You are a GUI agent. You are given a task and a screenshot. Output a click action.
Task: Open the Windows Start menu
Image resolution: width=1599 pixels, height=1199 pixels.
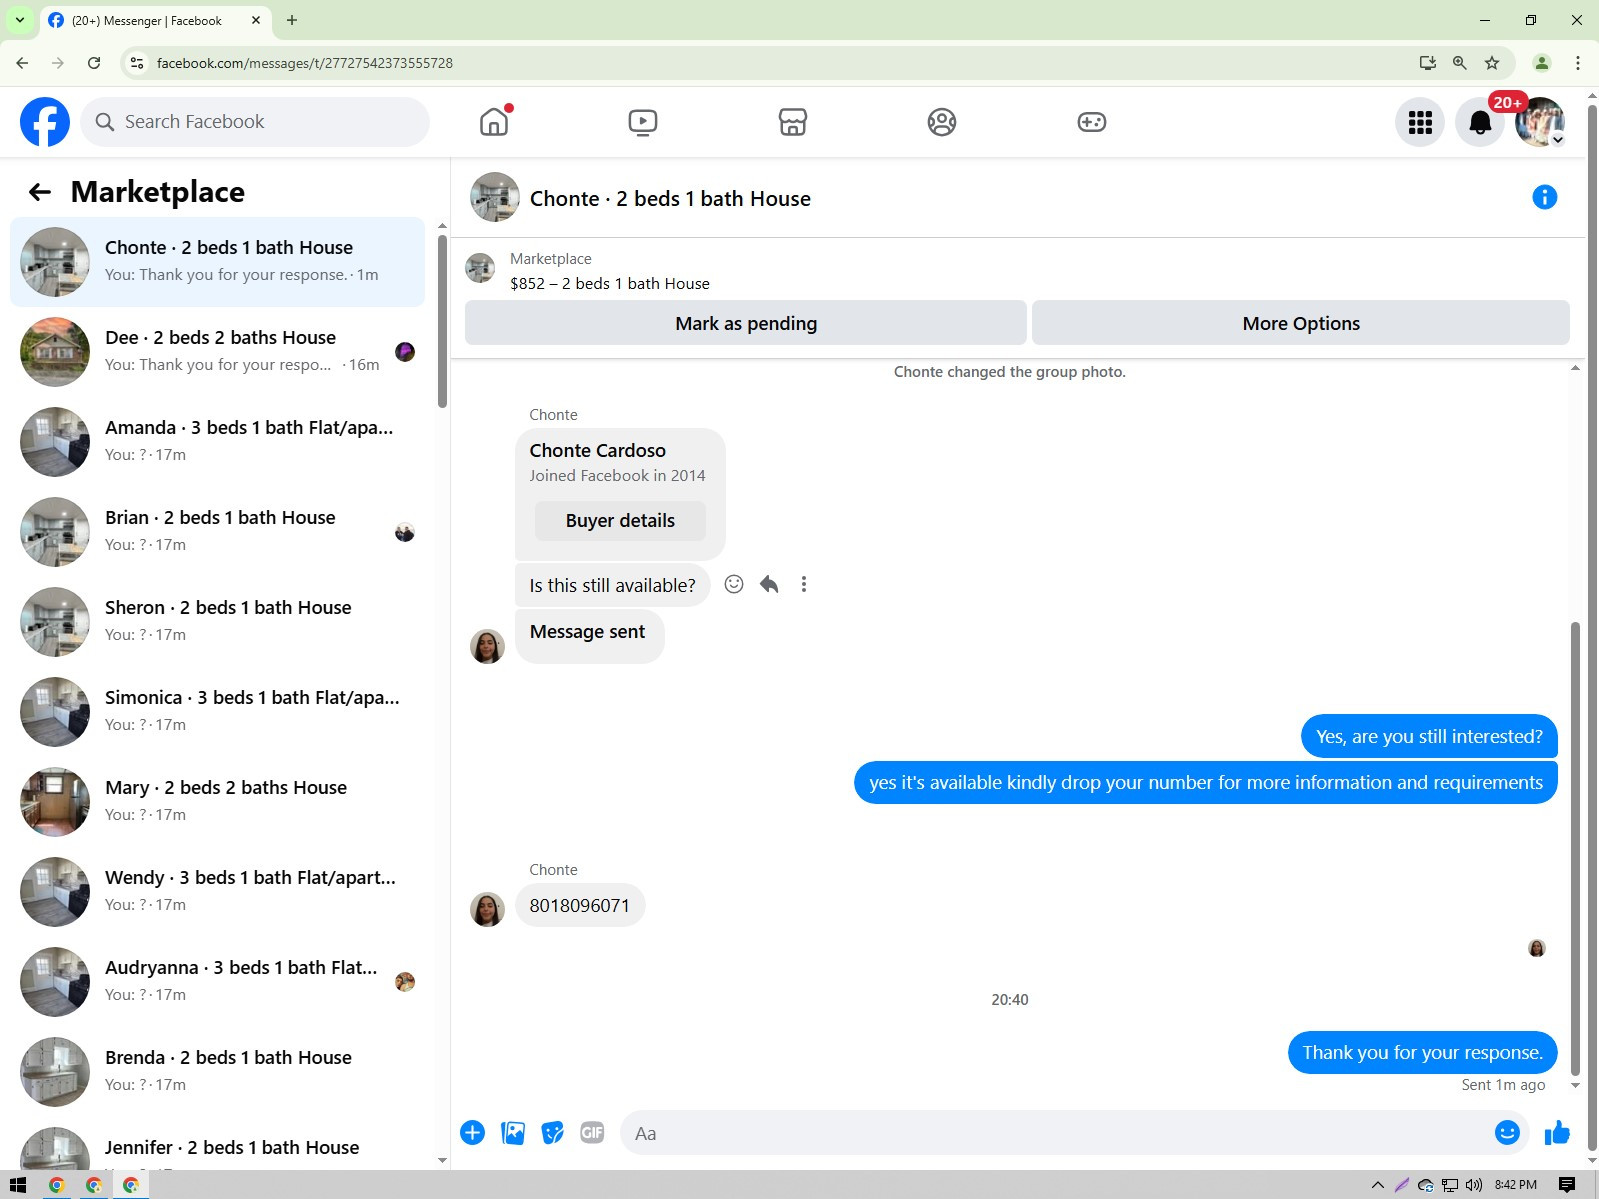17,1185
